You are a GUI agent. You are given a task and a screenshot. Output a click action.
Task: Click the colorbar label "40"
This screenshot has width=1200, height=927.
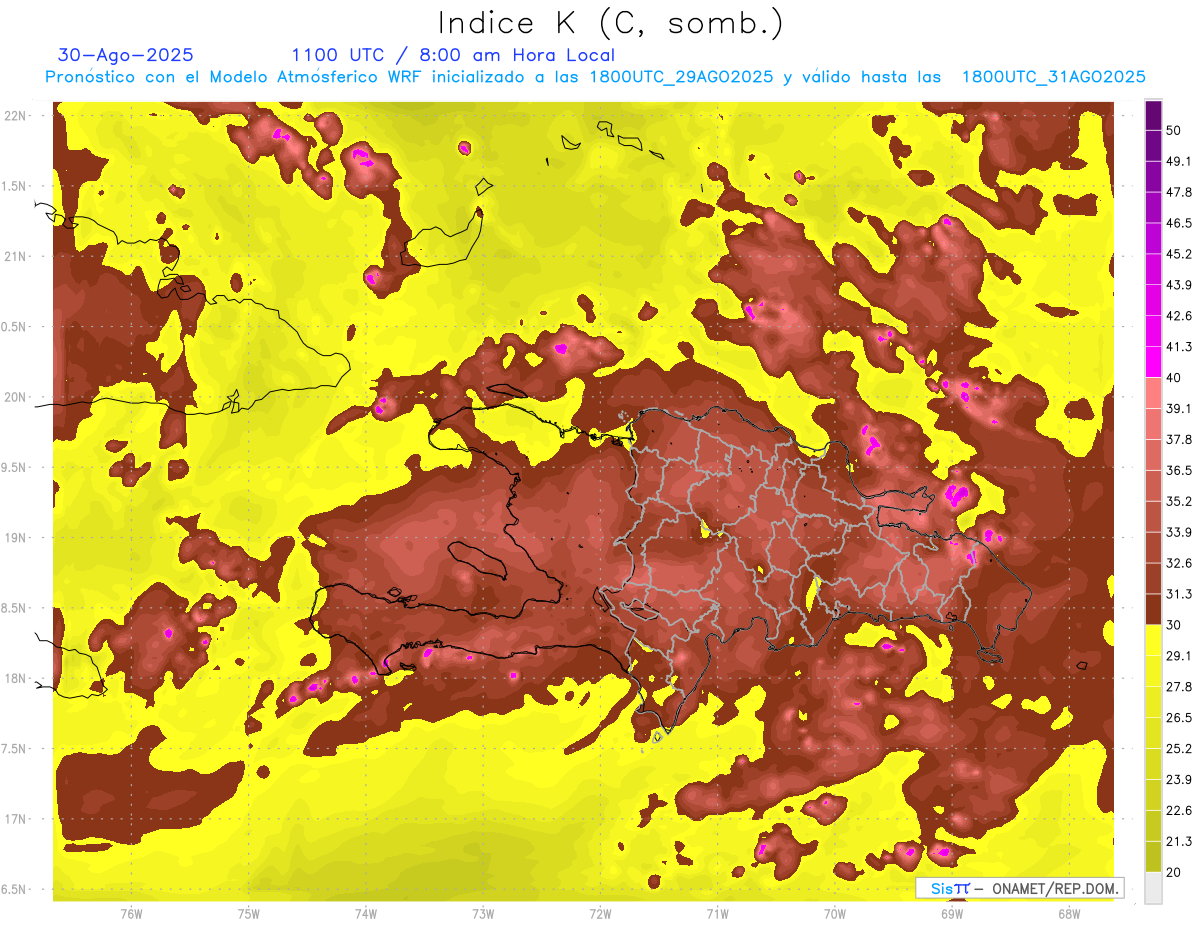tap(1174, 377)
